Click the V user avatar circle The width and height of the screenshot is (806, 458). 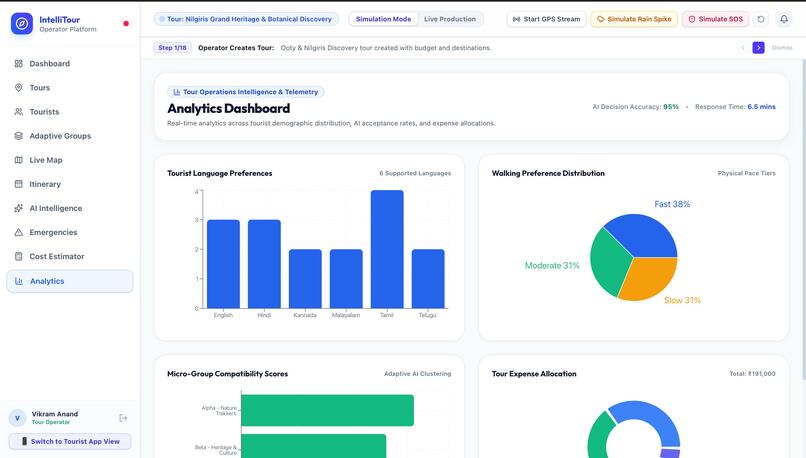17,418
